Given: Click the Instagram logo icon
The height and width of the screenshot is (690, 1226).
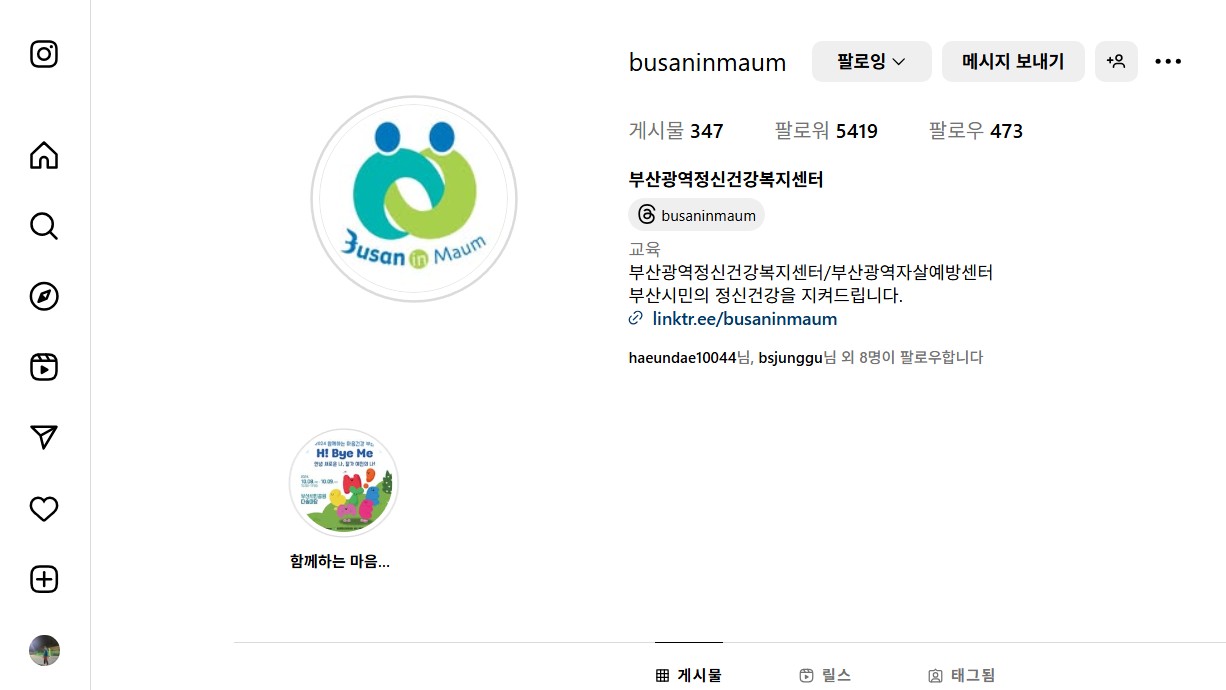Looking at the screenshot, I should pyautogui.click(x=44, y=54).
